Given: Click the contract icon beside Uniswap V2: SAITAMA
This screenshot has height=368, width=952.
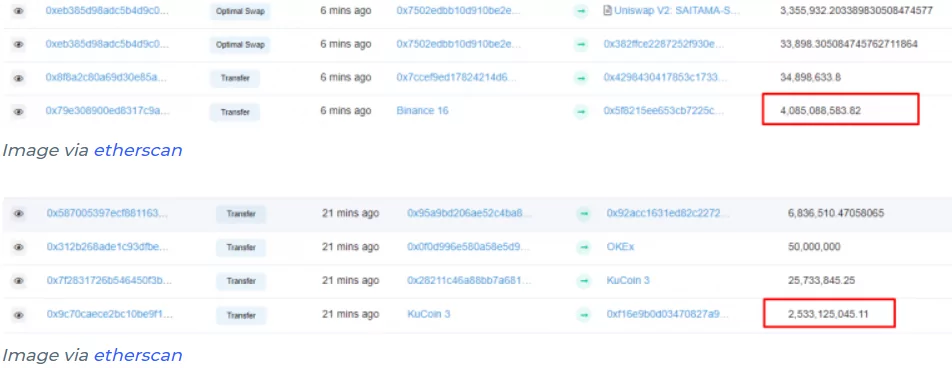Looking at the screenshot, I should click(607, 11).
